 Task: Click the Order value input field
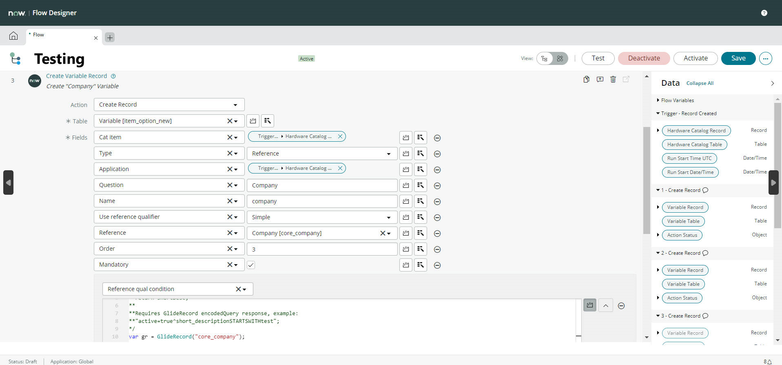pos(322,249)
